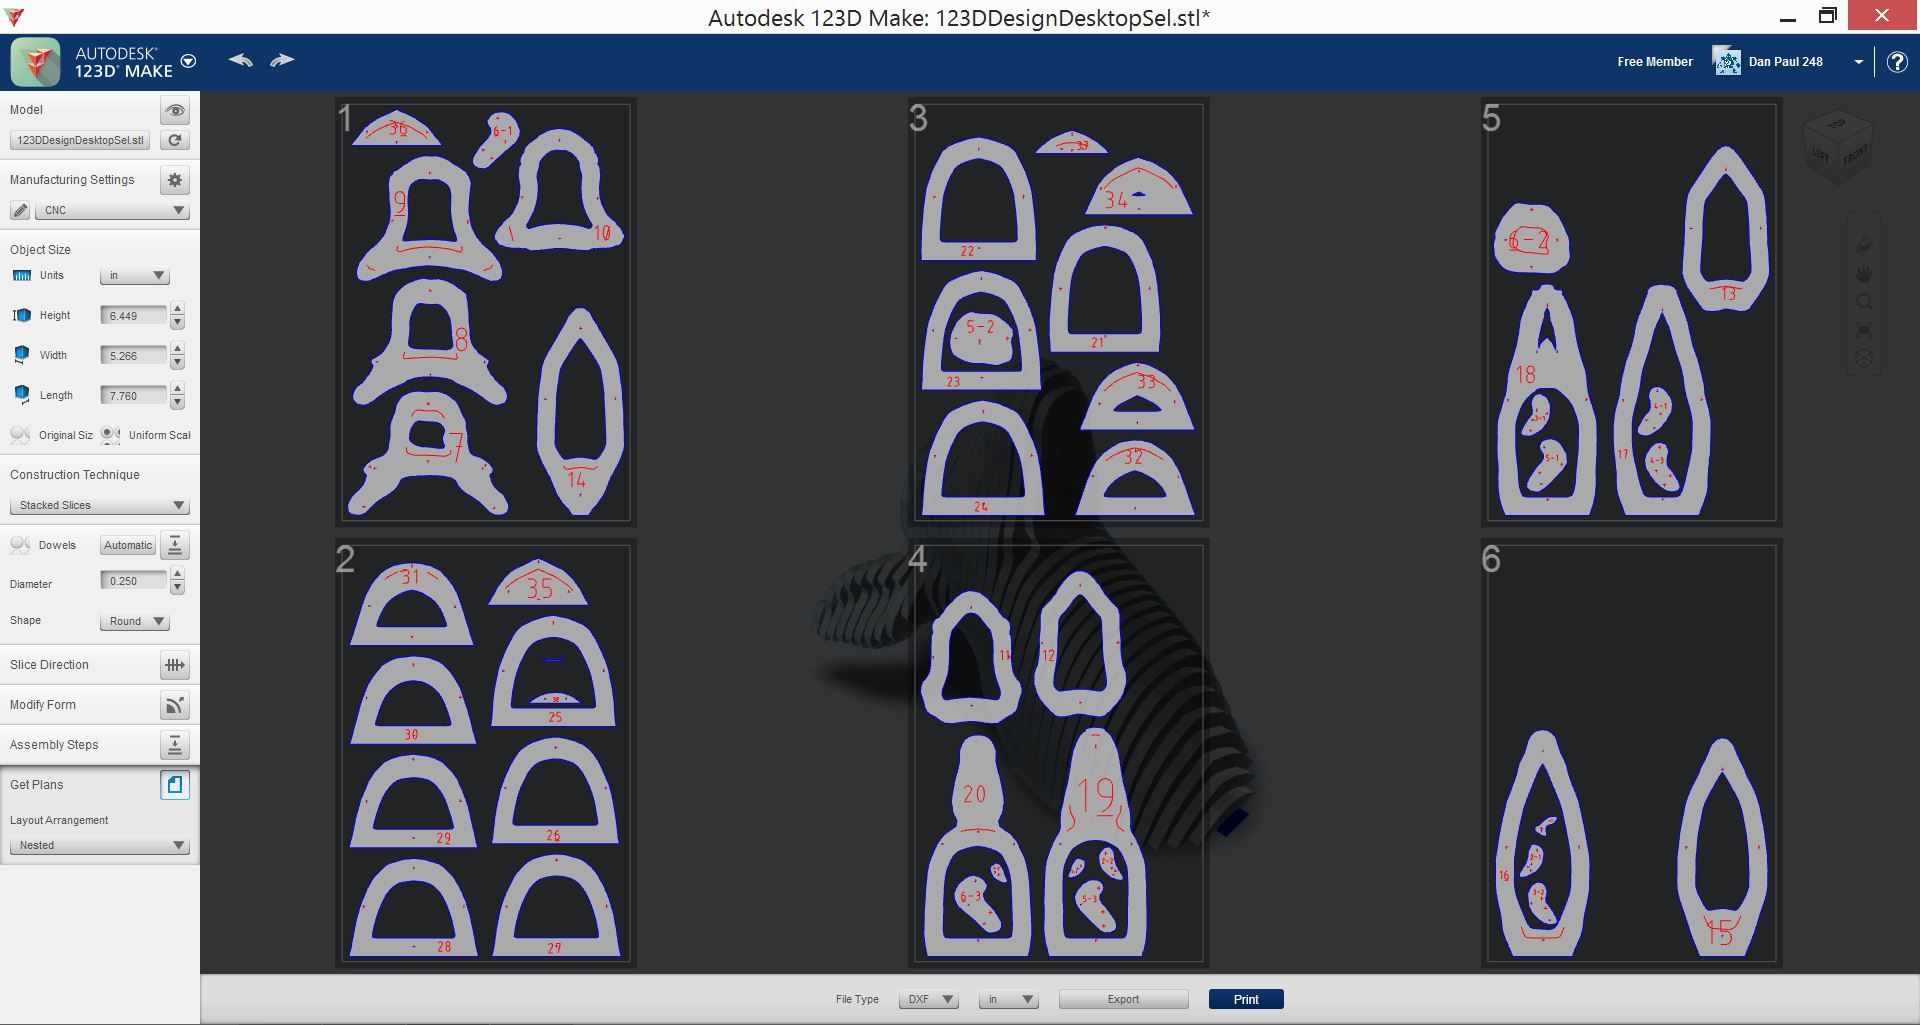Click the Autodesk 123D Make logo icon

[x=36, y=62]
